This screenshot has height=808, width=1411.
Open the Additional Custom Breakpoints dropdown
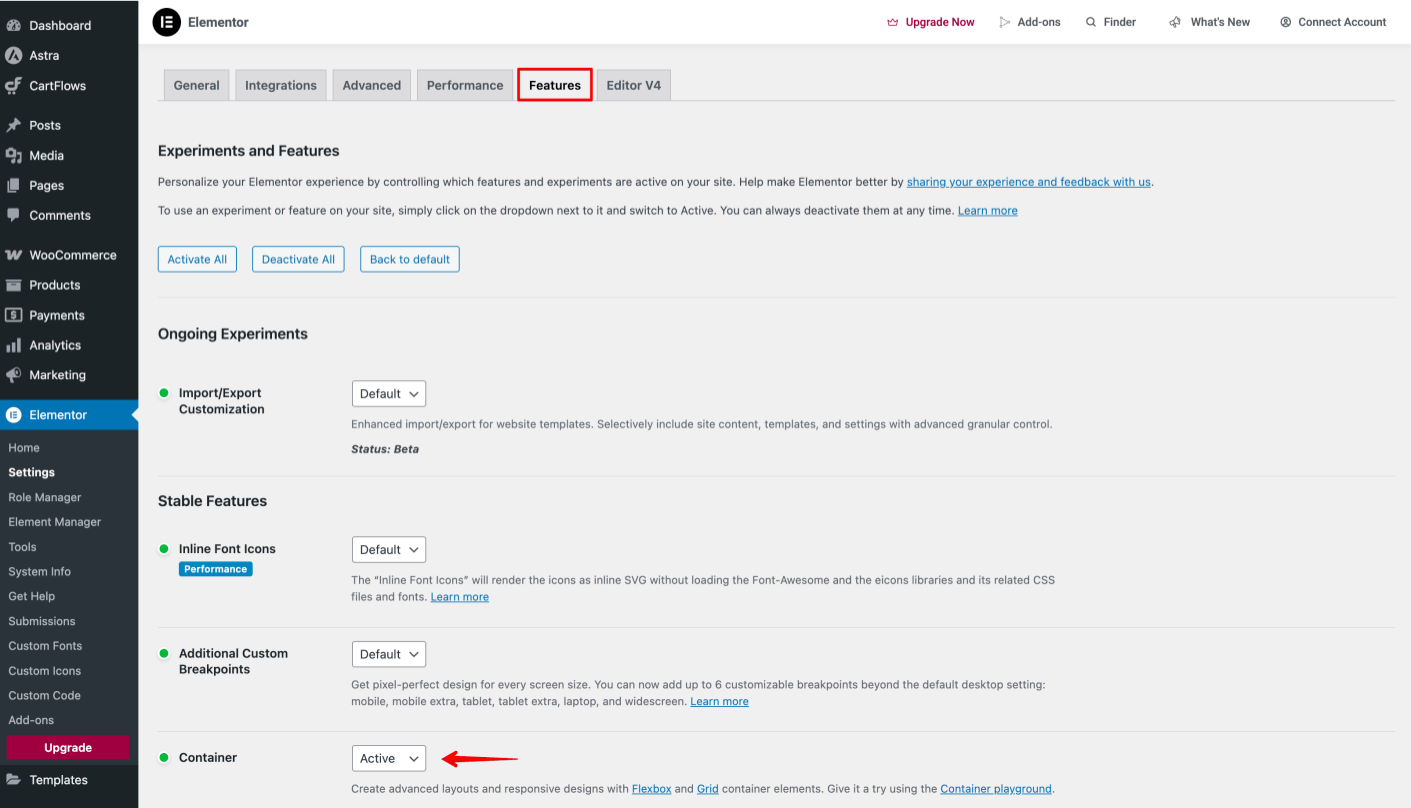click(x=388, y=654)
